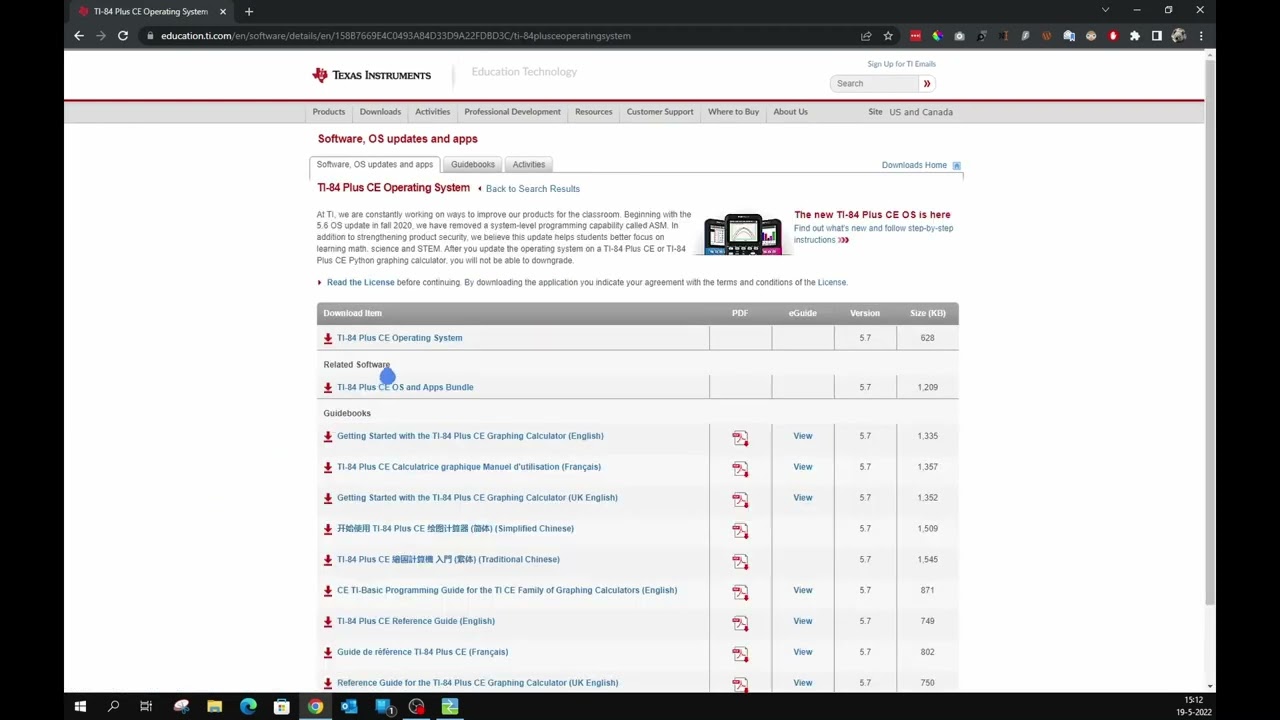Screen dimensions: 1280x720
Task: Click the Chrome profile avatar
Action: tap(1179, 36)
